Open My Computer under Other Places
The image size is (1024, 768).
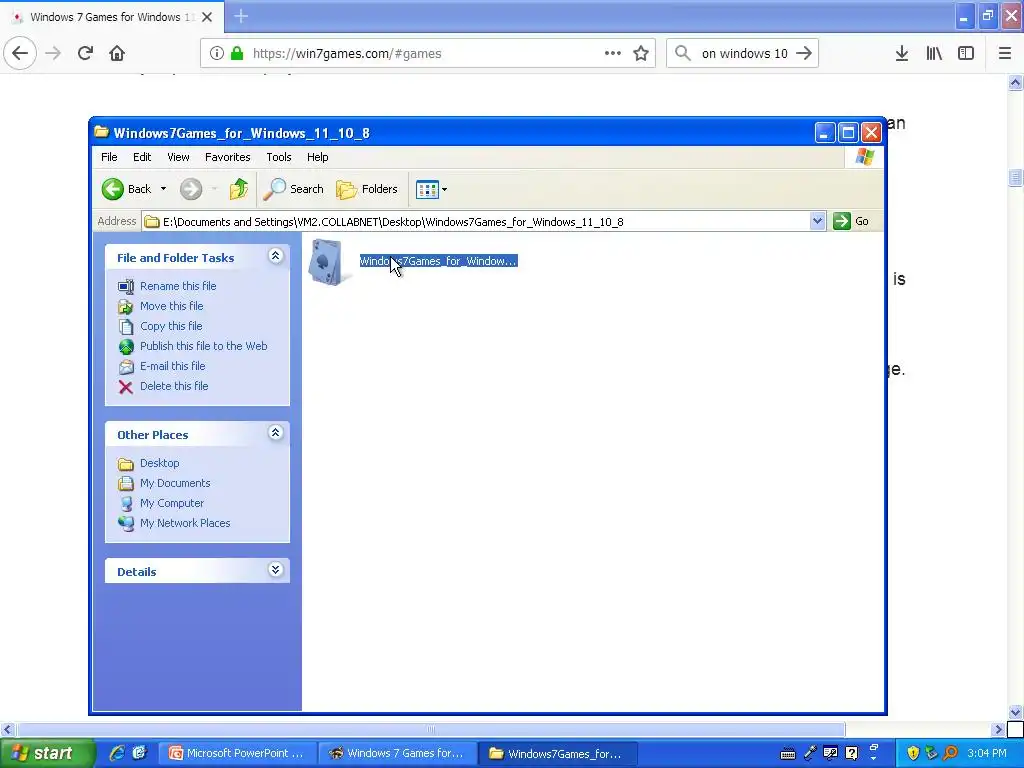tap(172, 503)
